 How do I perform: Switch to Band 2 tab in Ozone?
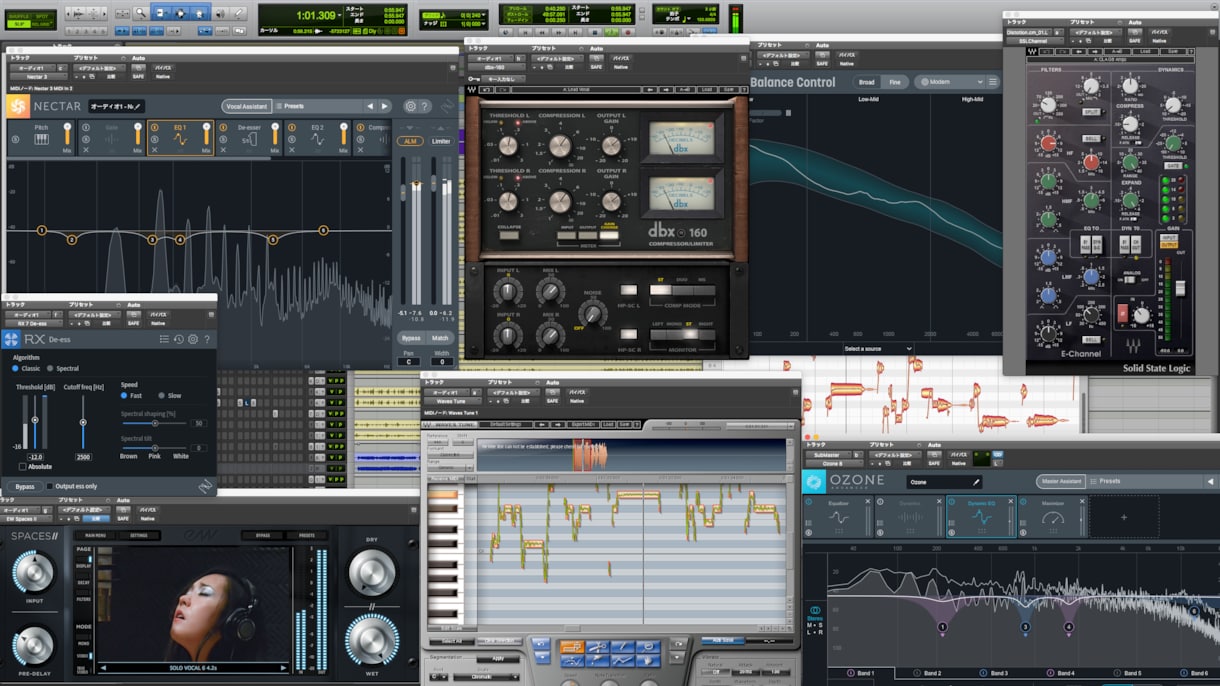click(x=927, y=673)
